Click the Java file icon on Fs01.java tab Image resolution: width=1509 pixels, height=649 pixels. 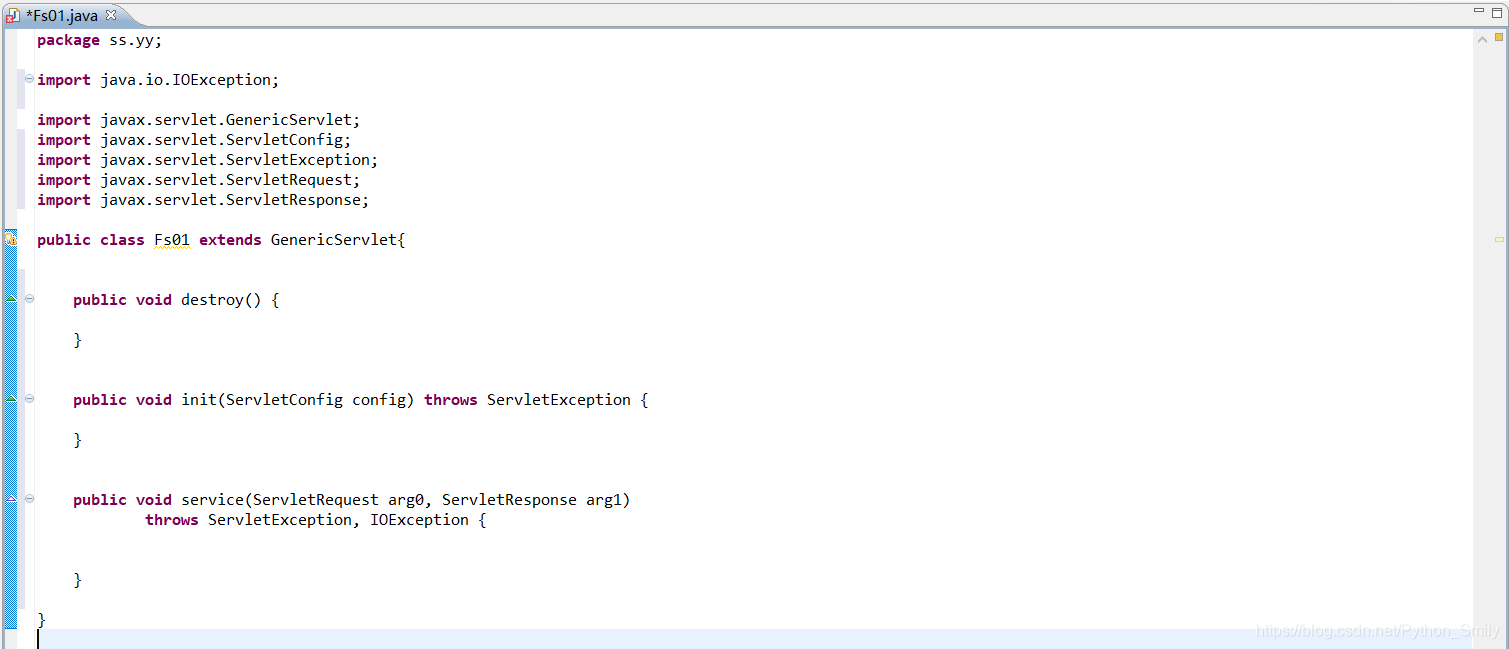tap(13, 16)
